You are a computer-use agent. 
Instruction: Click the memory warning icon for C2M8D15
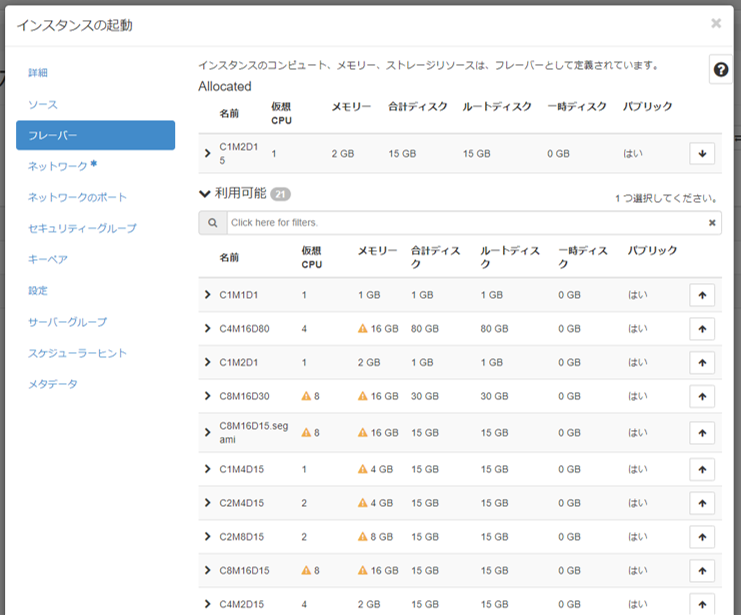(x=362, y=537)
